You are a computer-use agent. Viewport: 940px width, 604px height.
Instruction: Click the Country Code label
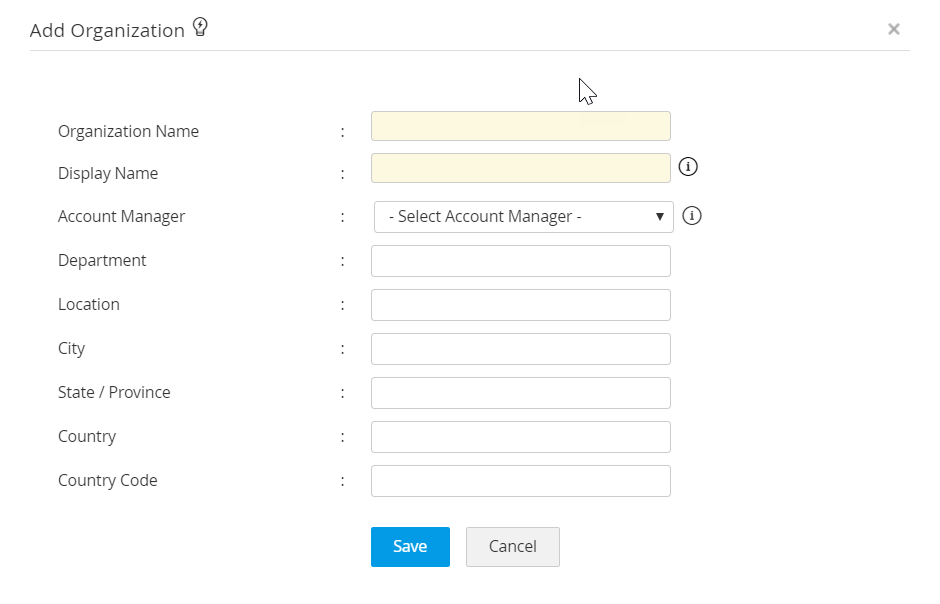pos(107,480)
